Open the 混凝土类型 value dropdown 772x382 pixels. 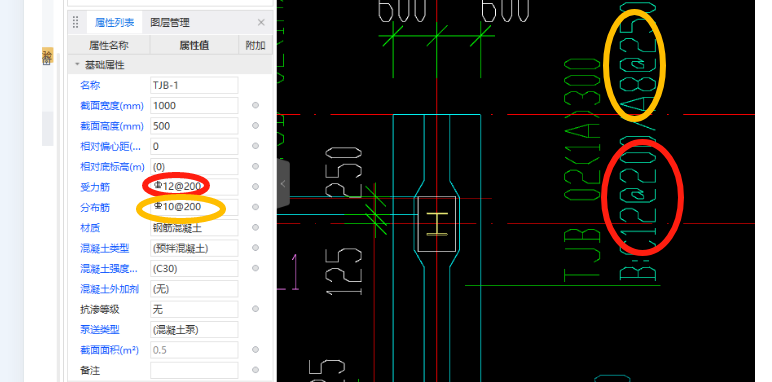point(194,248)
